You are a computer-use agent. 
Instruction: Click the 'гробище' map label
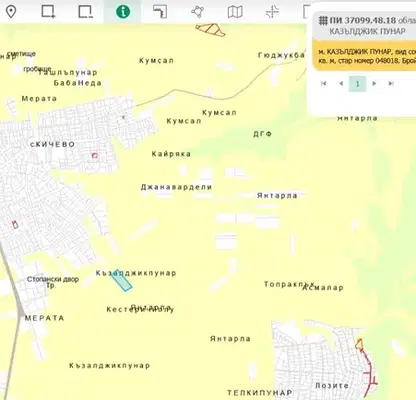point(37,69)
